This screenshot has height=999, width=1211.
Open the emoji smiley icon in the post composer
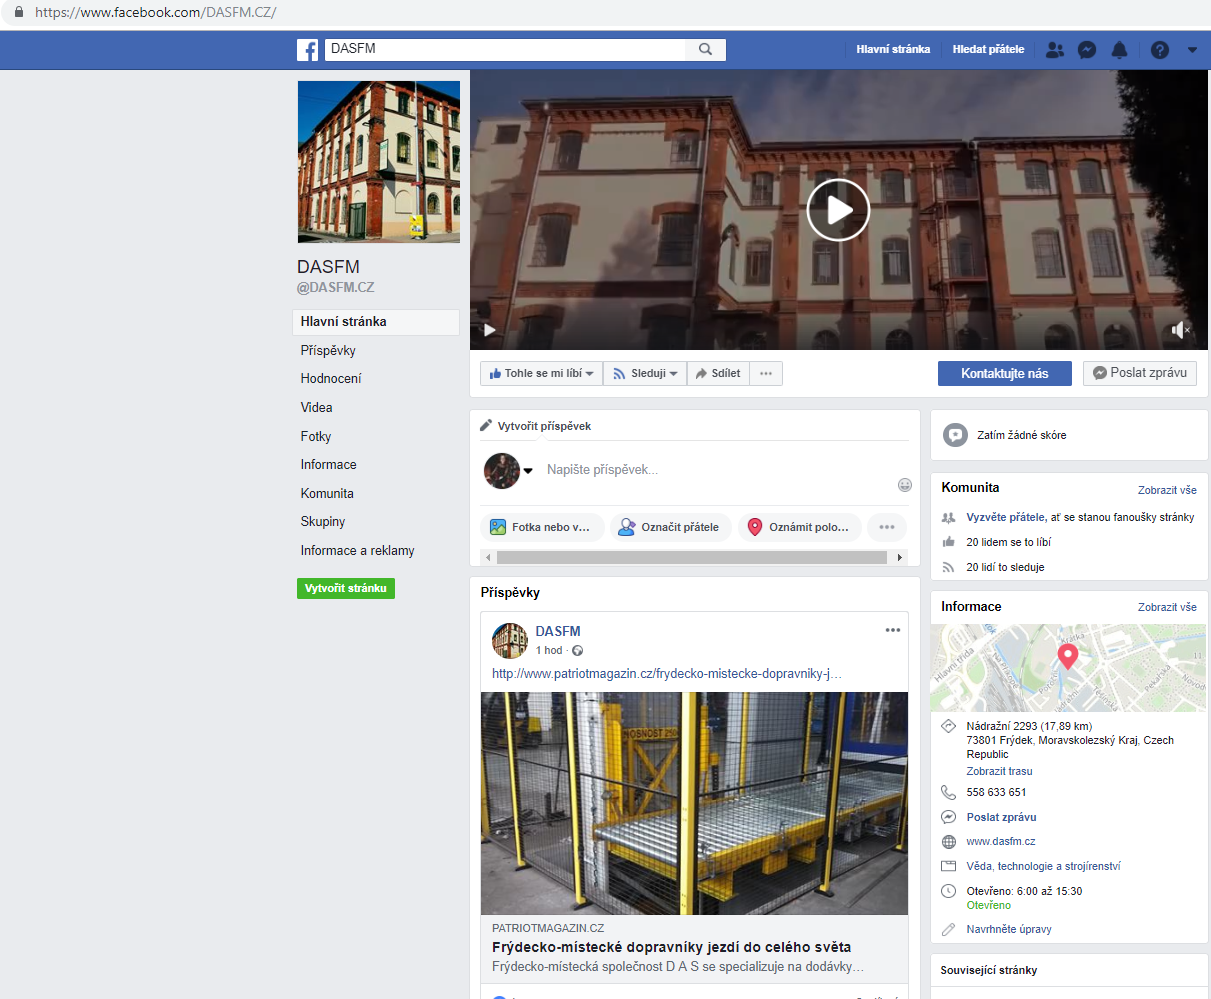[x=905, y=485]
